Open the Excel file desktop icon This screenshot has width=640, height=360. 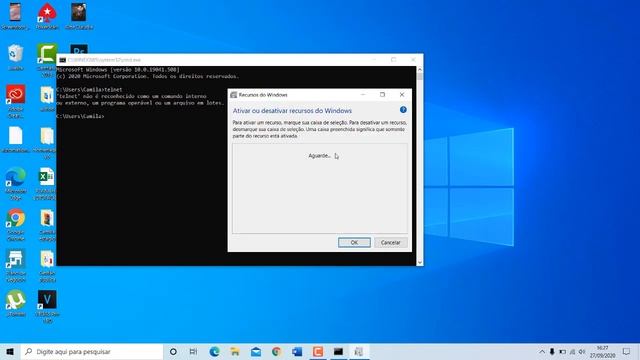pyautogui.click(x=47, y=177)
